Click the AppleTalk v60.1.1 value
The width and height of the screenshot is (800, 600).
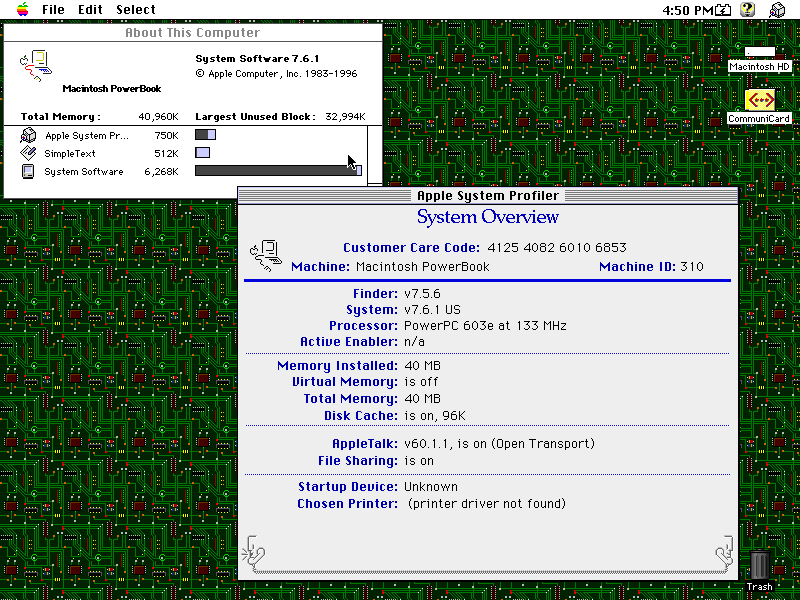tap(499, 443)
